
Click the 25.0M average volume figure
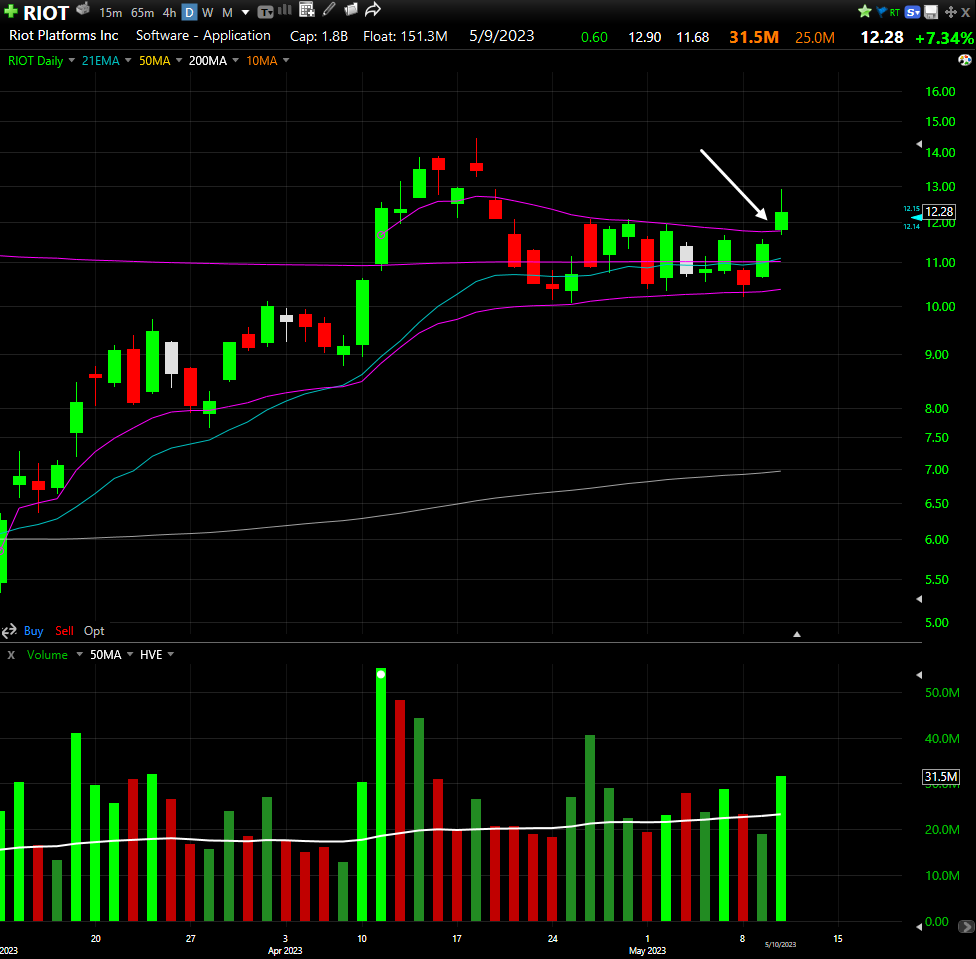click(x=815, y=37)
